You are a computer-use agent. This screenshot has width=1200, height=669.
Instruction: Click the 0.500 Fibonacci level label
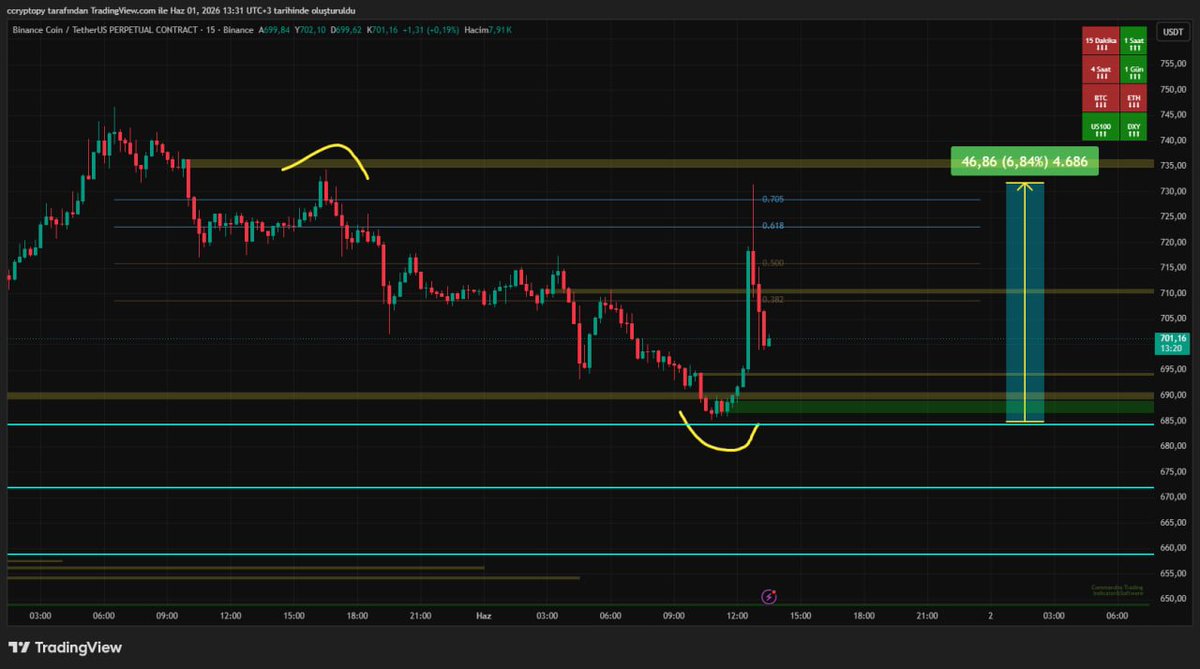(x=772, y=263)
